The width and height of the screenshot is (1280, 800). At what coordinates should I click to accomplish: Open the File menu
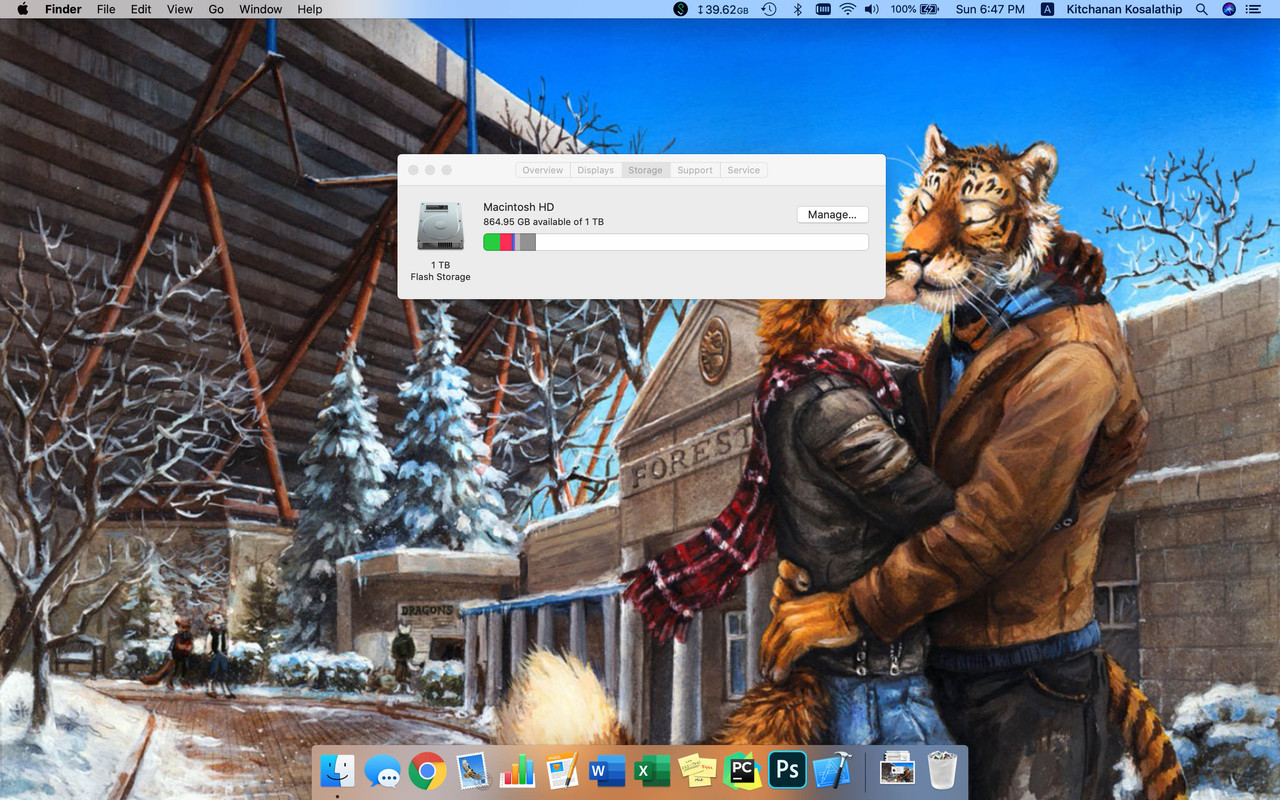tap(106, 9)
